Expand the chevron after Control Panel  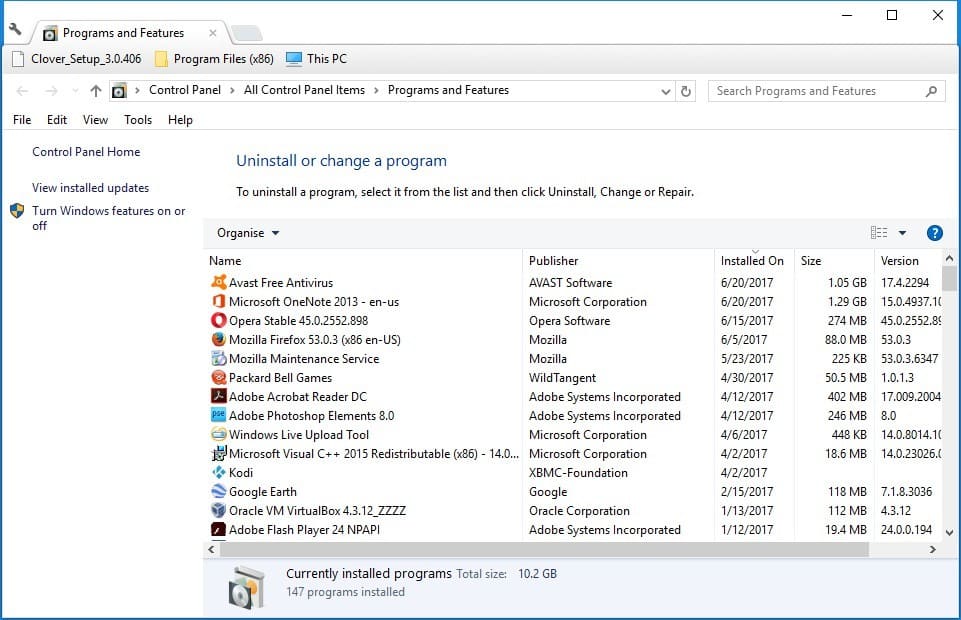(x=232, y=90)
